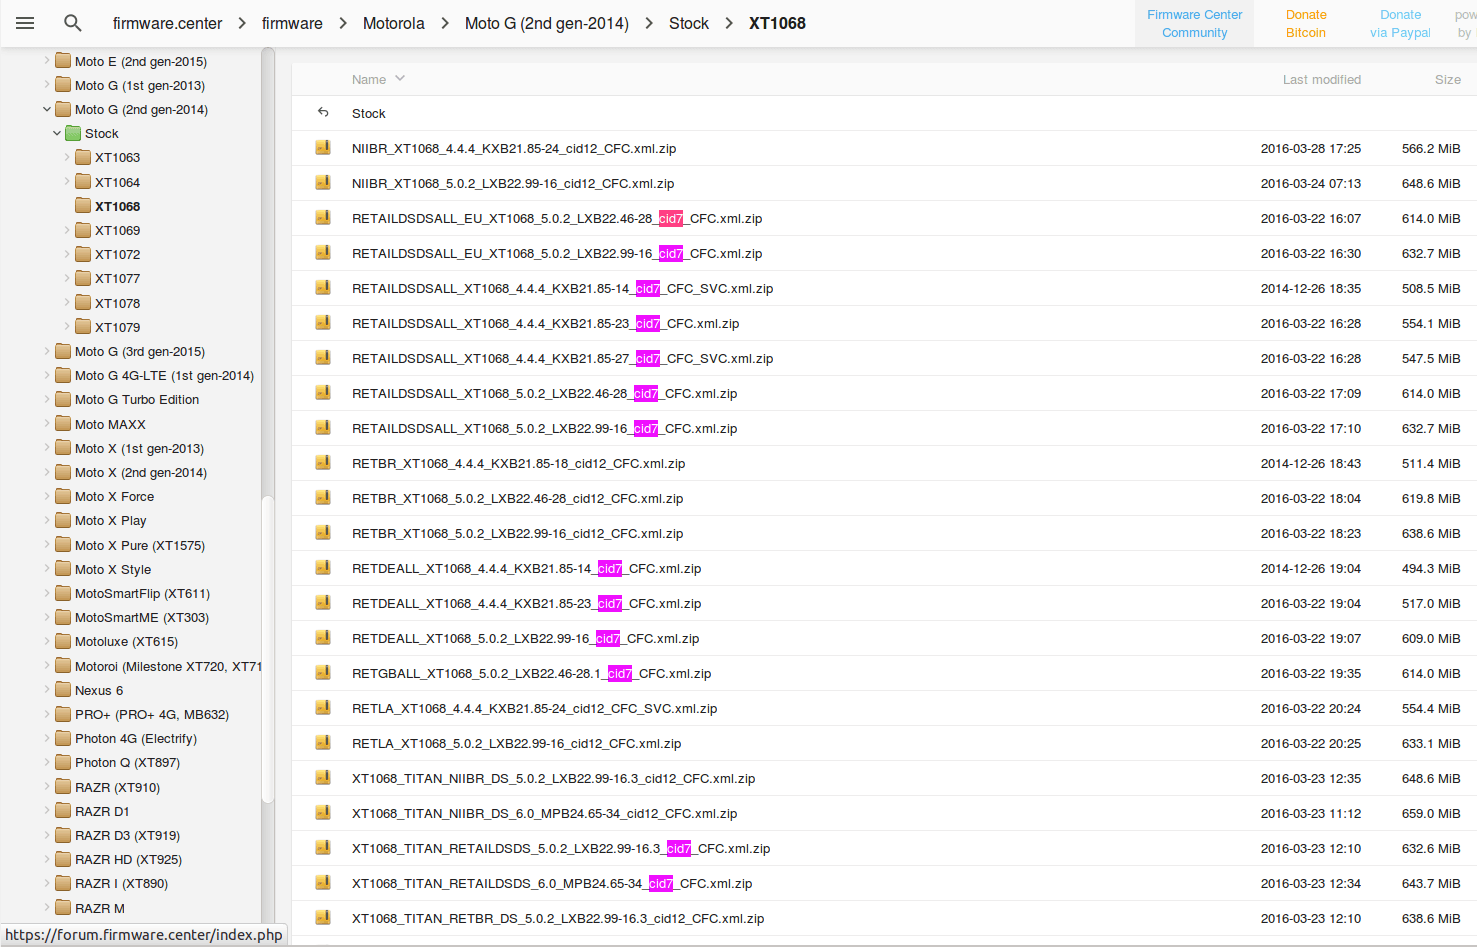Open Firmware Center Community link
Viewport: 1477px width, 947px height.
(x=1195, y=24)
